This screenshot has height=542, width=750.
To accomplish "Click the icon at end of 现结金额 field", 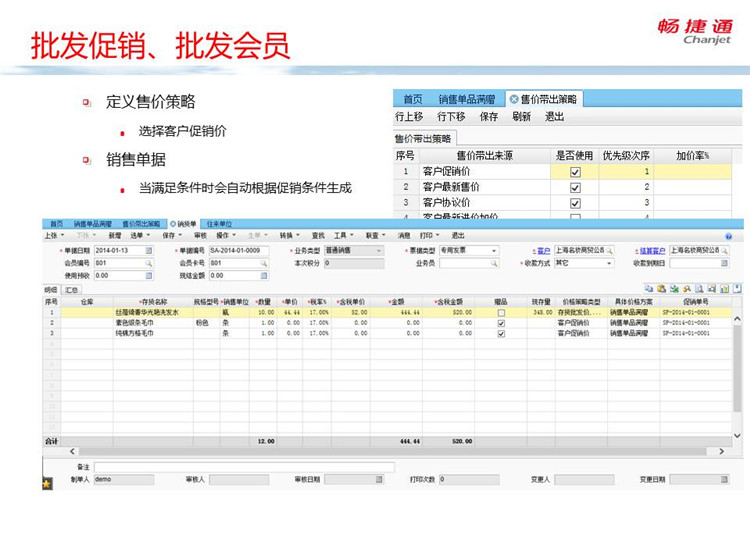I will [264, 276].
